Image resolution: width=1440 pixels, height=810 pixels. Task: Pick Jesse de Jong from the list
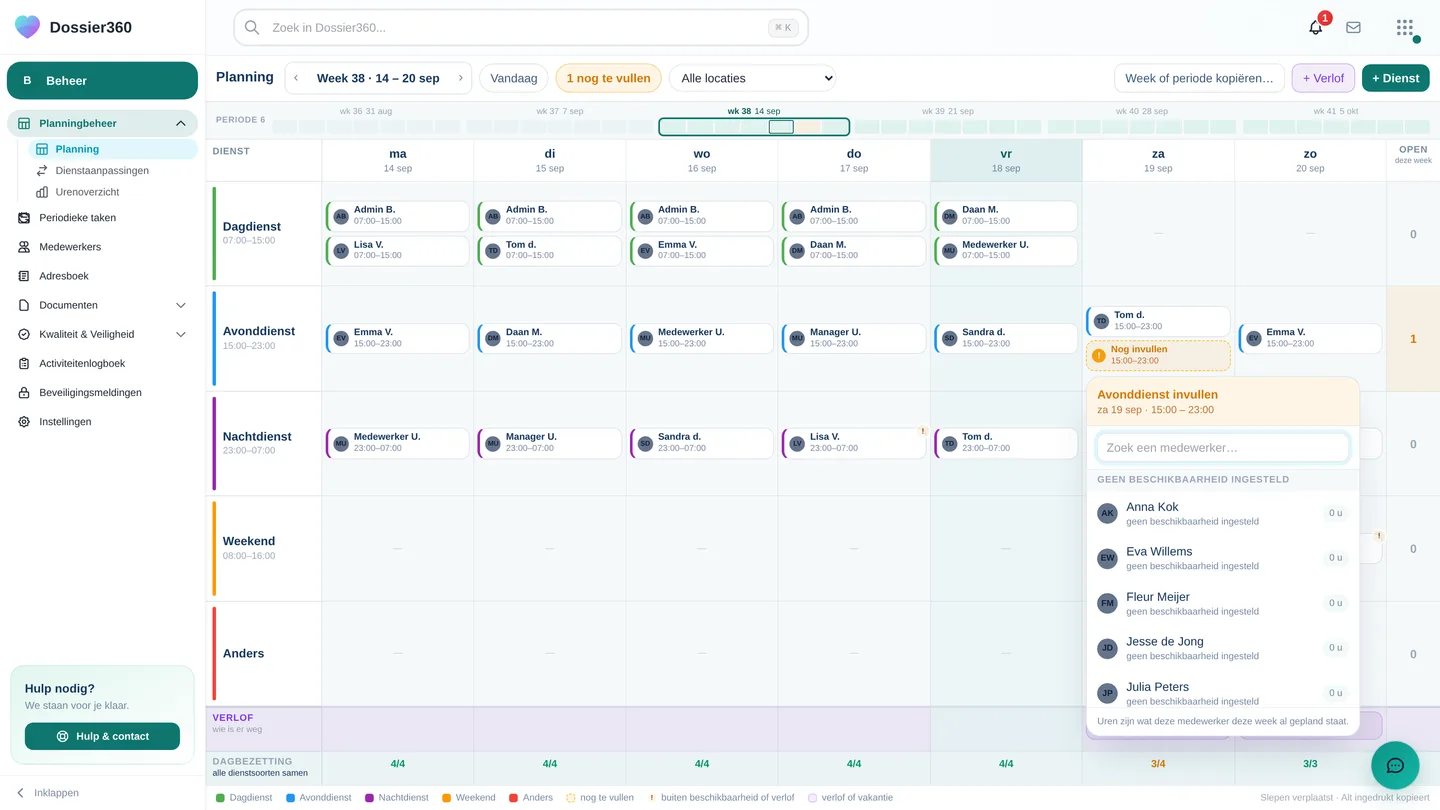pyautogui.click(x=1222, y=648)
